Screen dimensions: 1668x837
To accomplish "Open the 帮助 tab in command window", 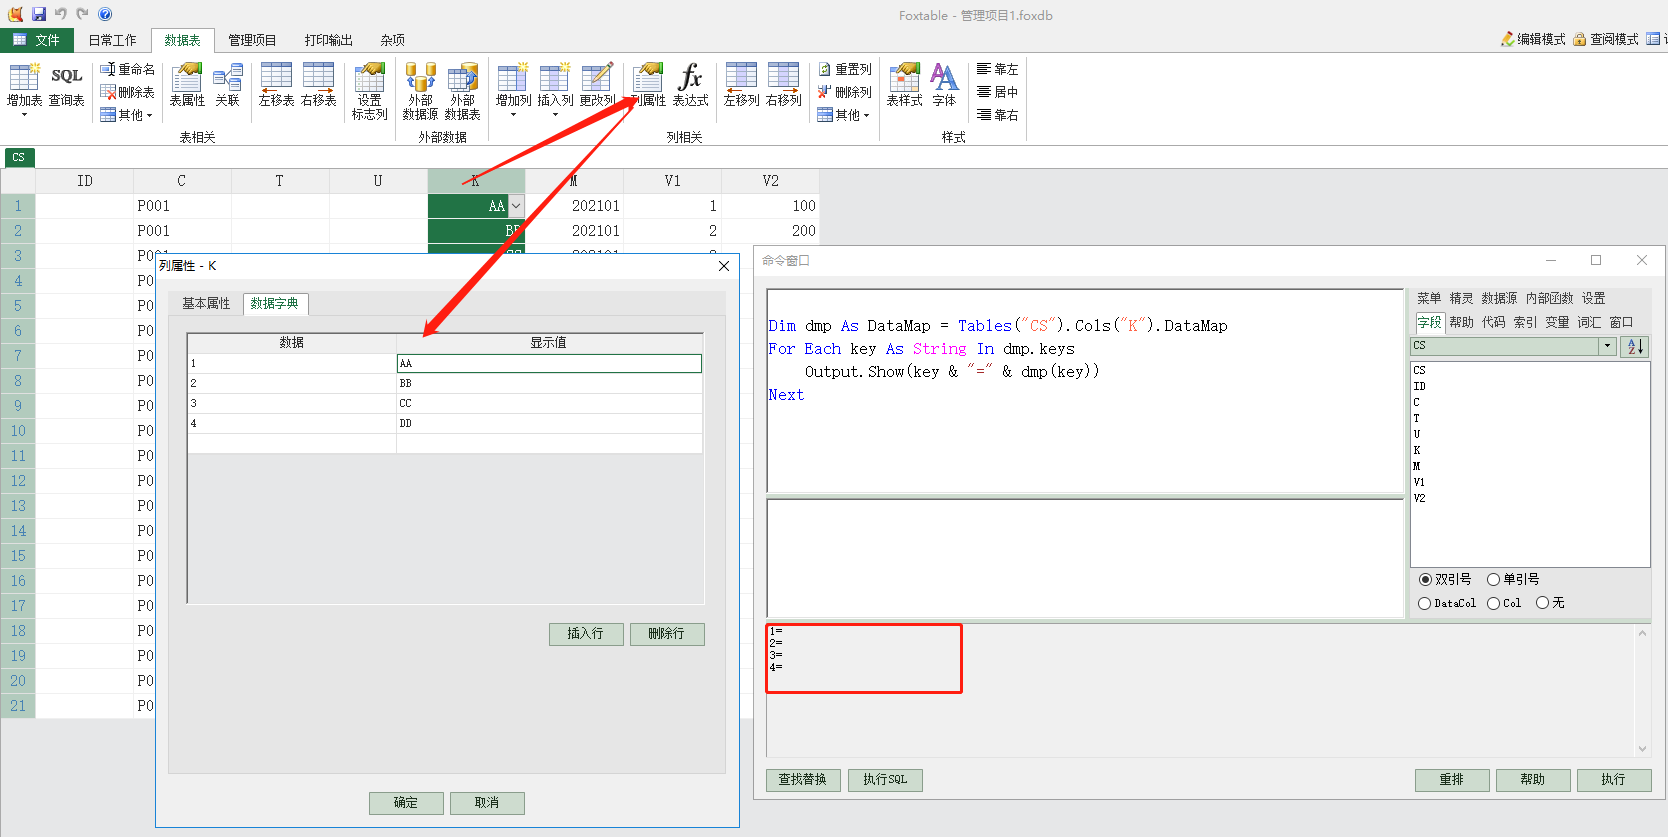I will coord(1462,322).
